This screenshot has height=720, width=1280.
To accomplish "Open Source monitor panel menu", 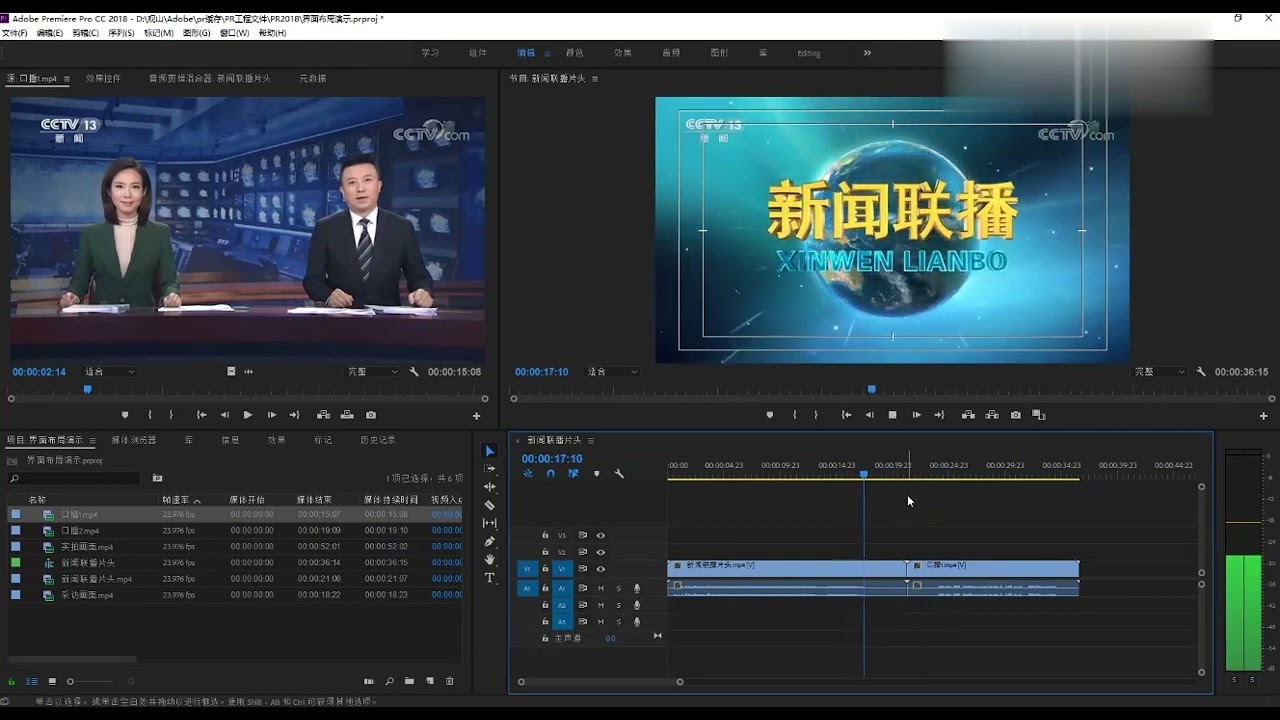I will click(68, 78).
